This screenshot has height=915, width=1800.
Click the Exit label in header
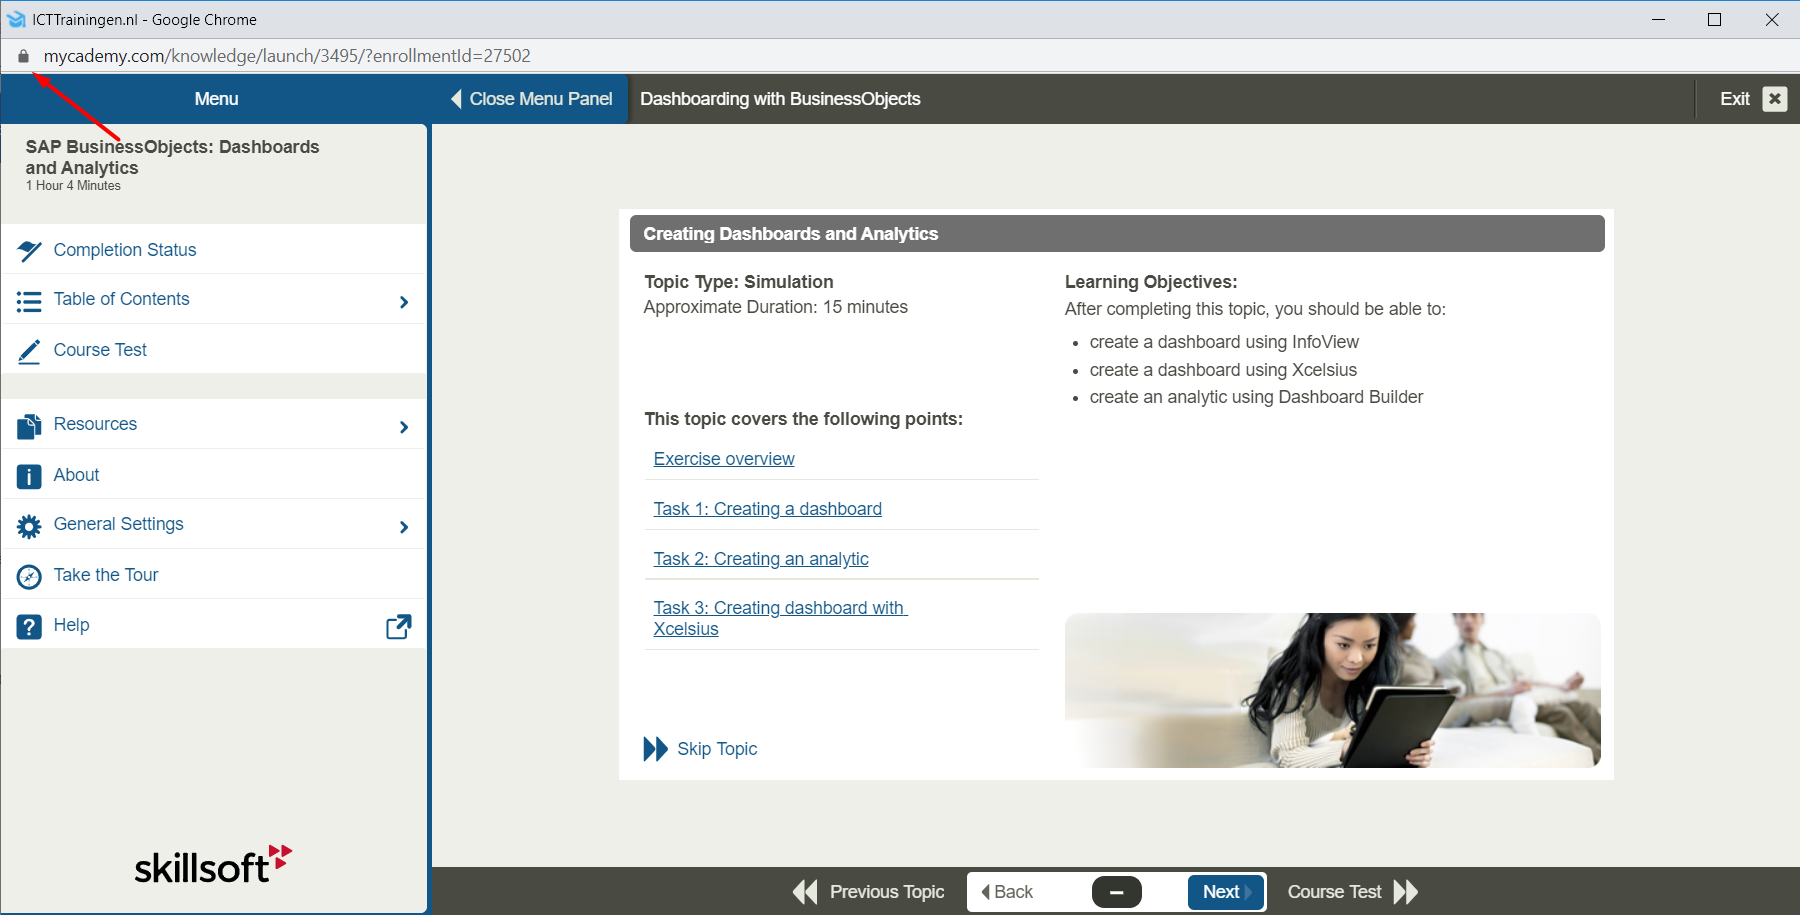point(1734,99)
